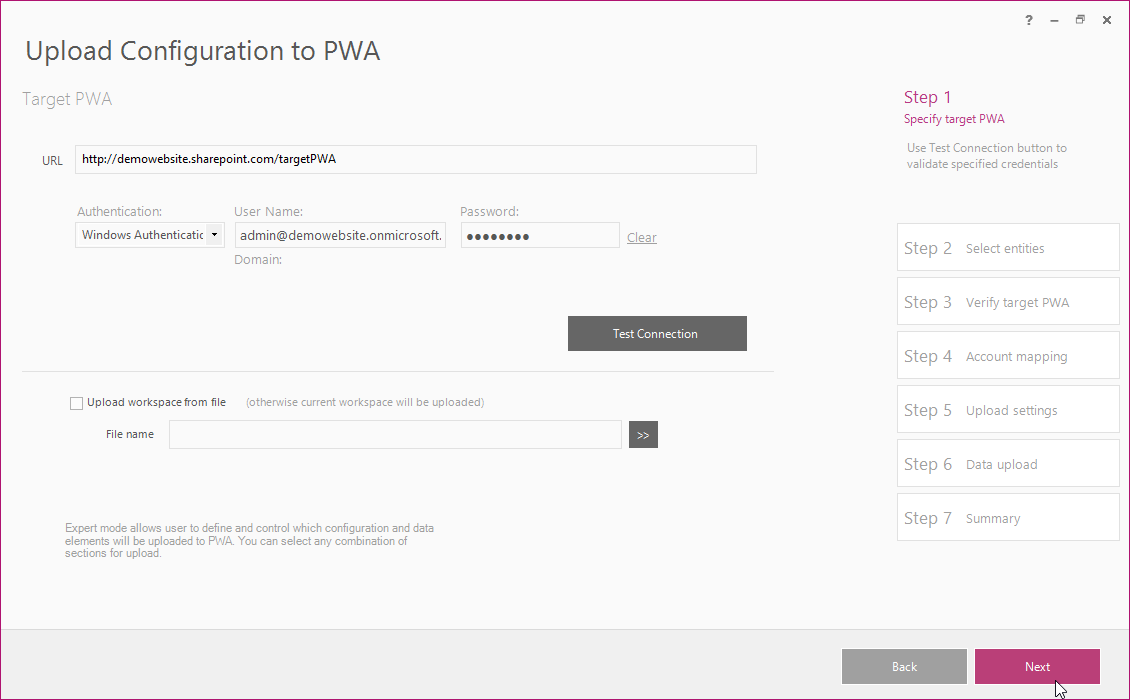
Task: Open Step 4 Account mapping
Action: click(1007, 356)
